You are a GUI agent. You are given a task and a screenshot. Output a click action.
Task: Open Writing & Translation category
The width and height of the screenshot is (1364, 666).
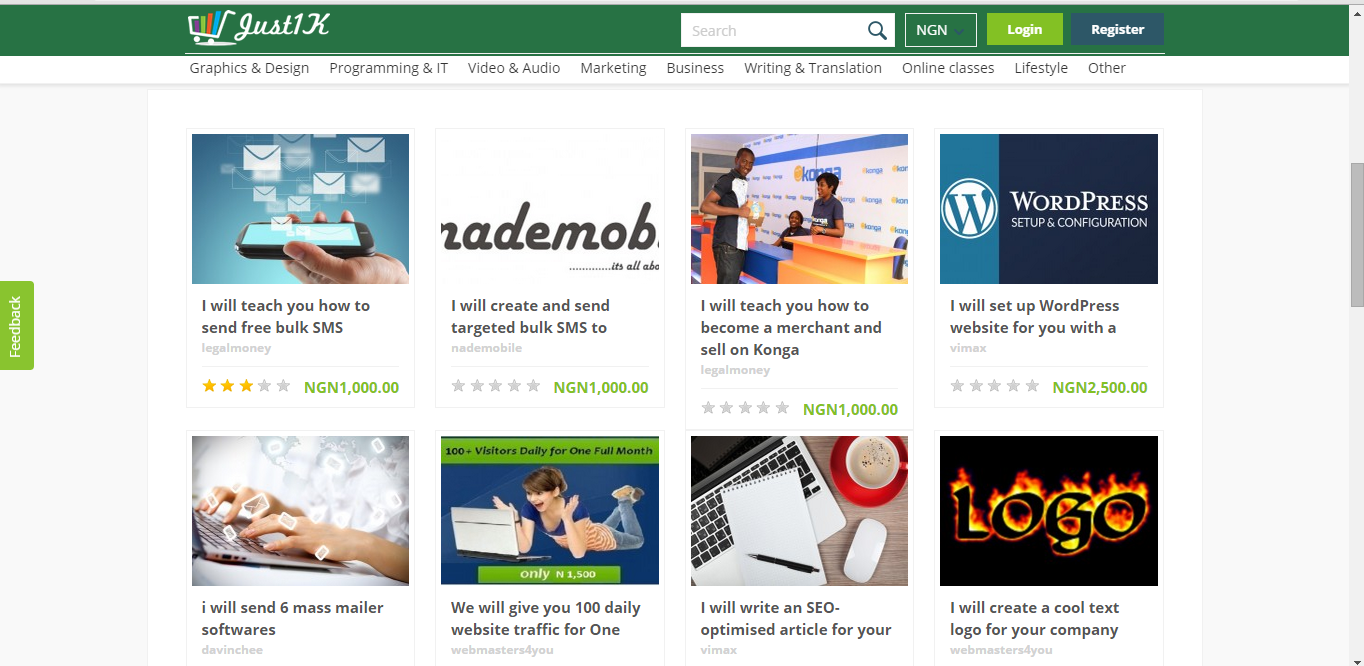813,68
